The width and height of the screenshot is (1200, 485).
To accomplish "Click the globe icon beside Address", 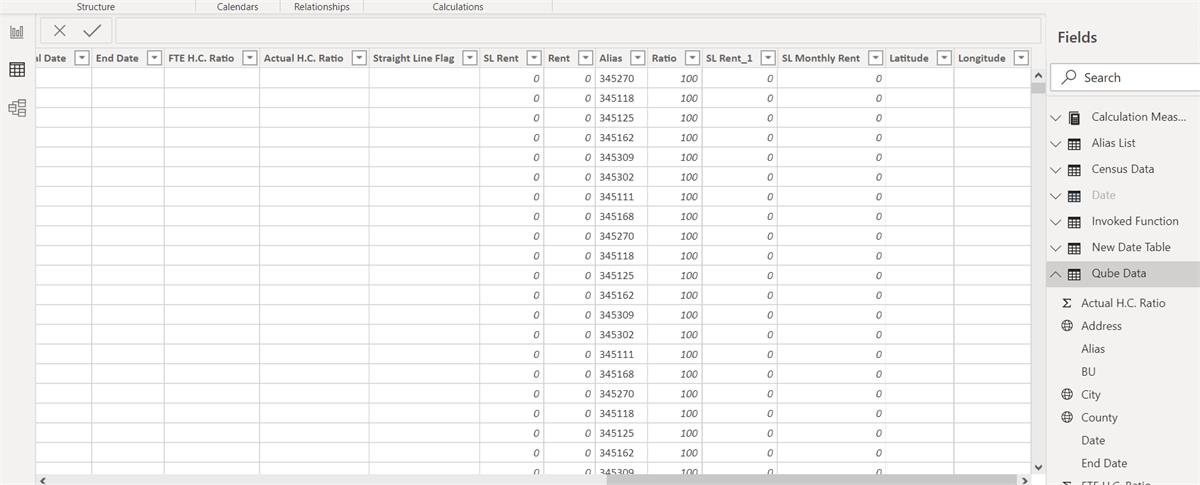I will pyautogui.click(x=1067, y=326).
